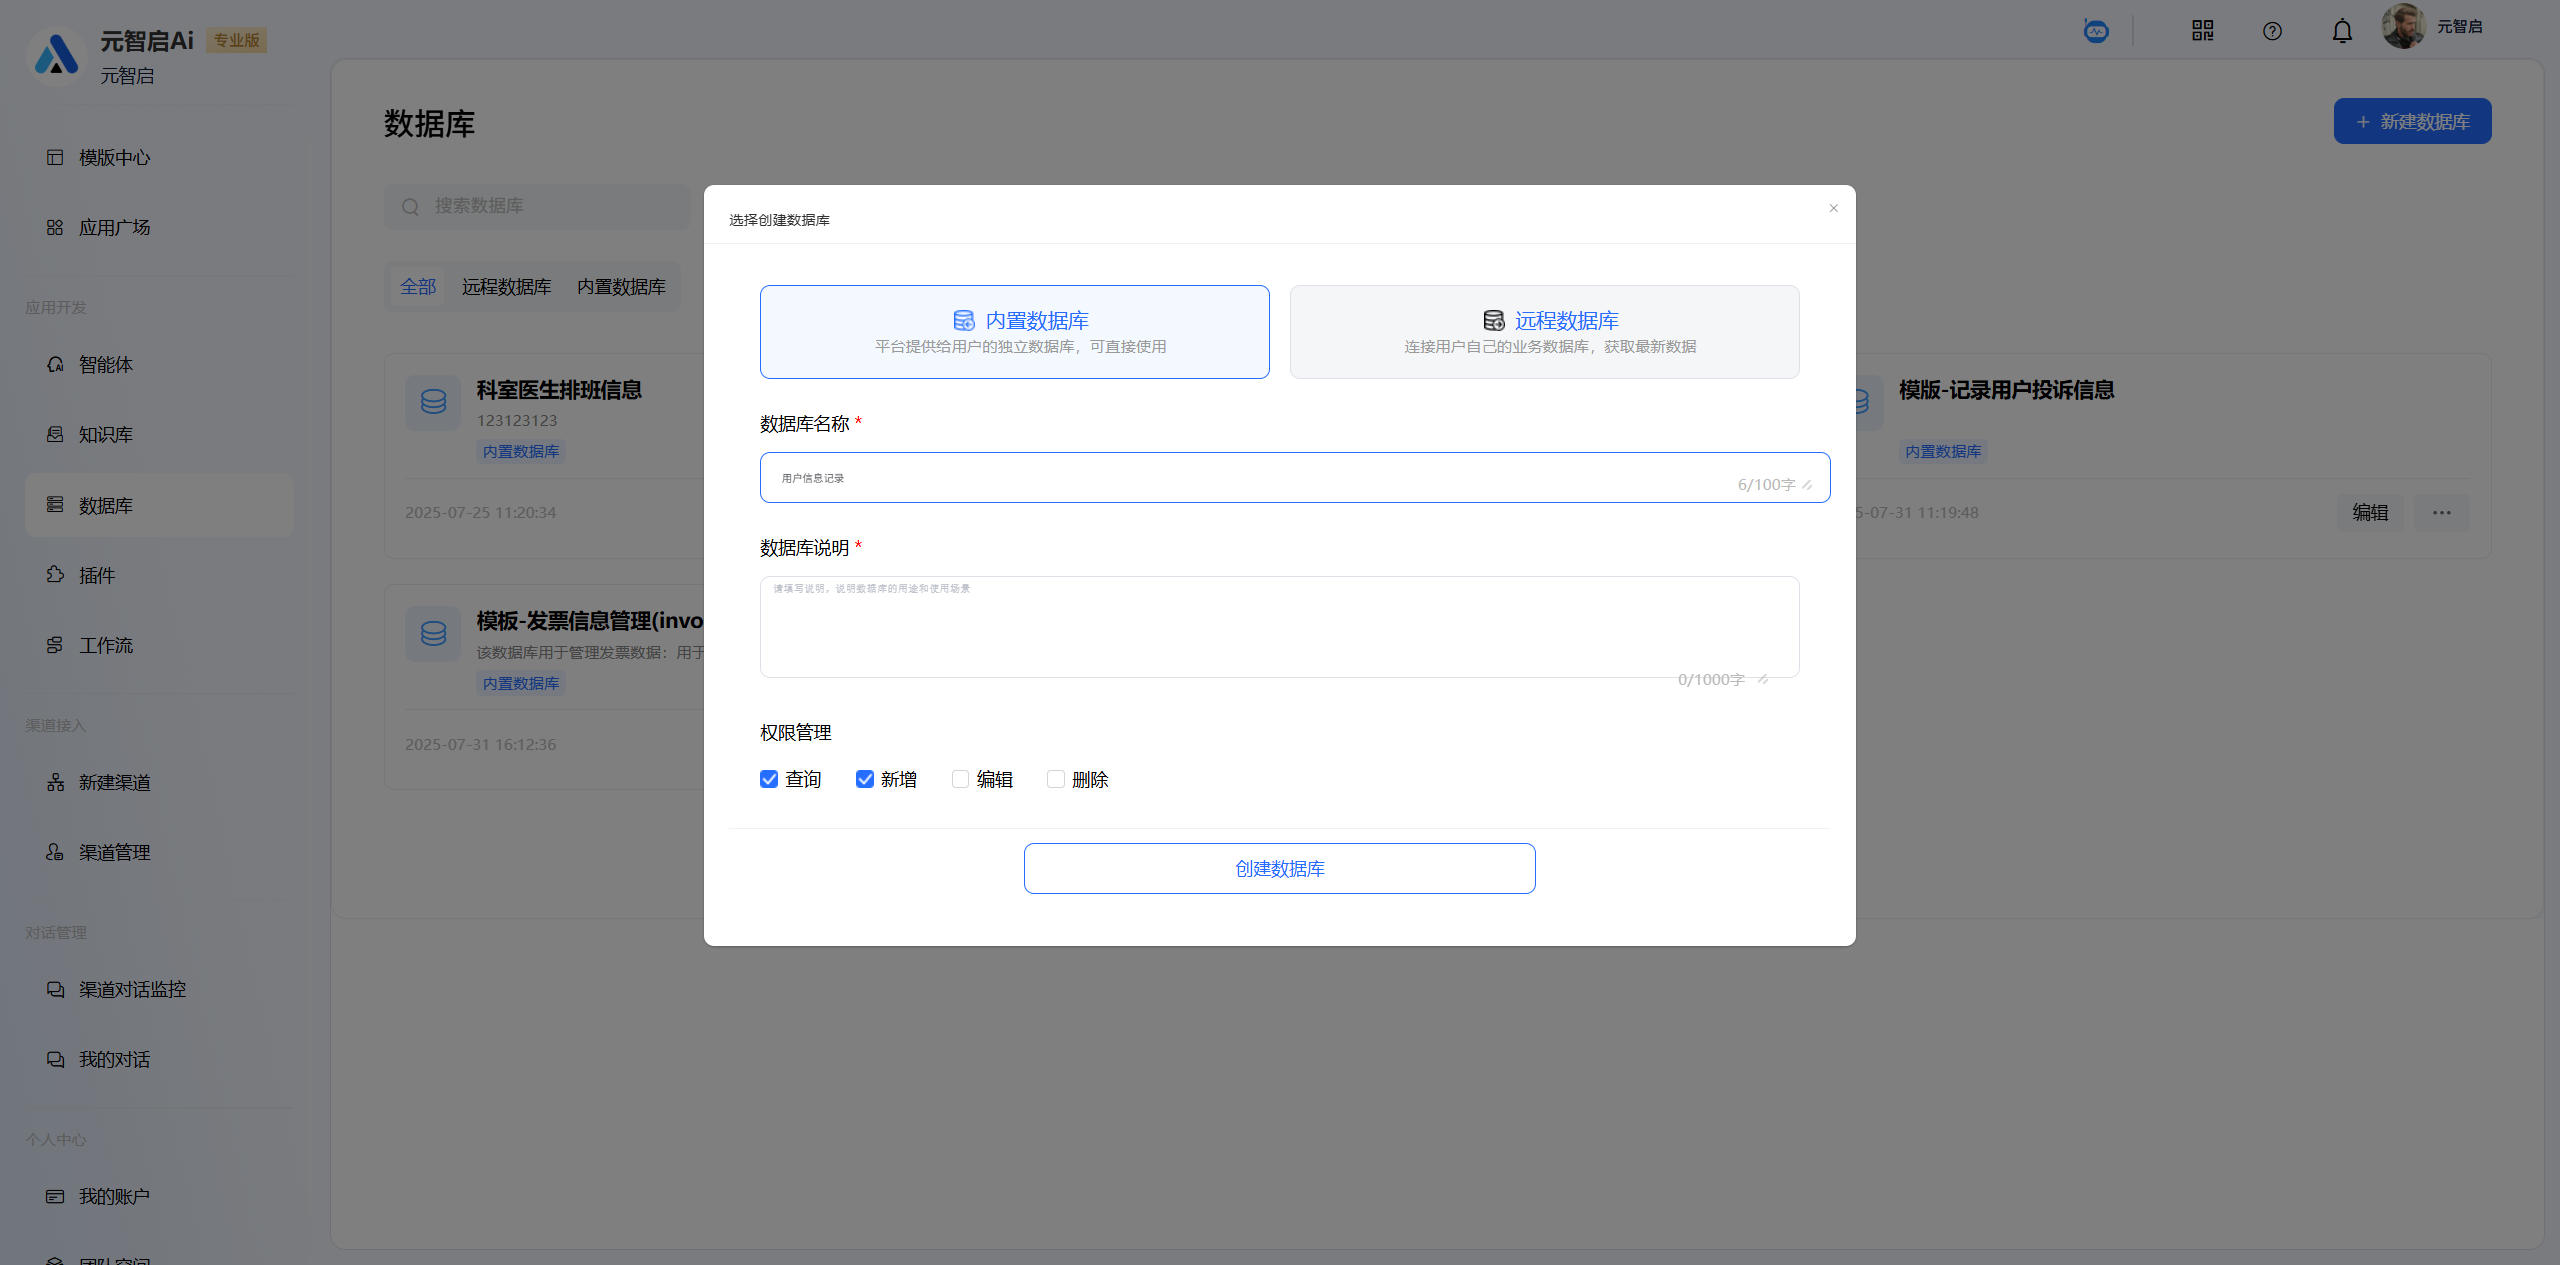Enable the 编辑 permission checkbox
Screen dimensions: 2560x1265
pos(960,779)
